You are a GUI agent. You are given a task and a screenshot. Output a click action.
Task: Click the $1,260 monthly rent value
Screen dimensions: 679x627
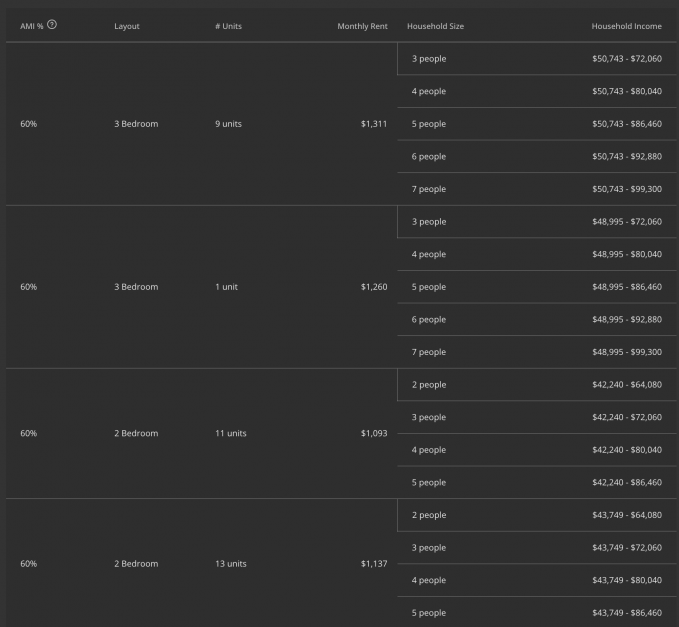pyautogui.click(x=373, y=287)
